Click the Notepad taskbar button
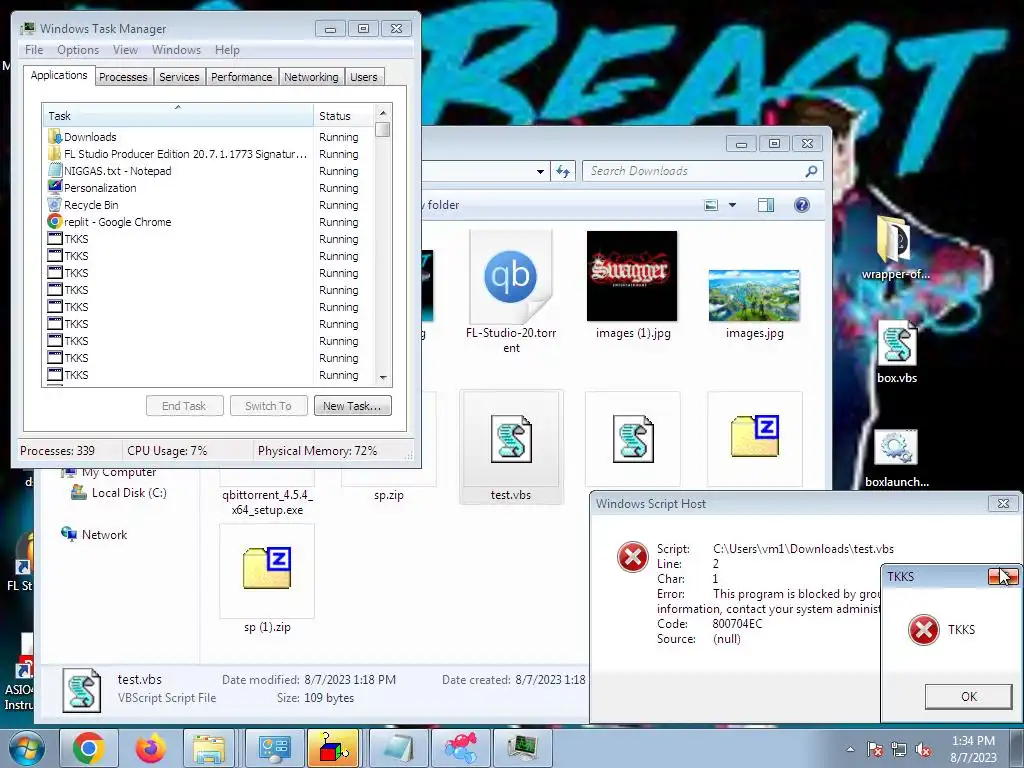1024x768 pixels. pos(398,748)
